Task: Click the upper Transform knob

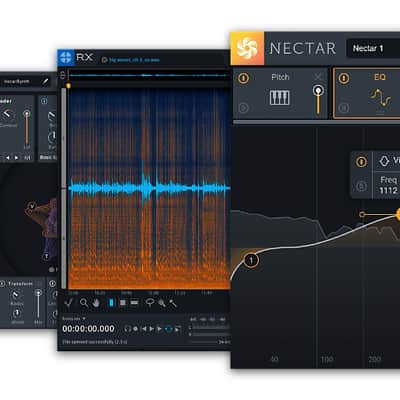Action: (15, 295)
